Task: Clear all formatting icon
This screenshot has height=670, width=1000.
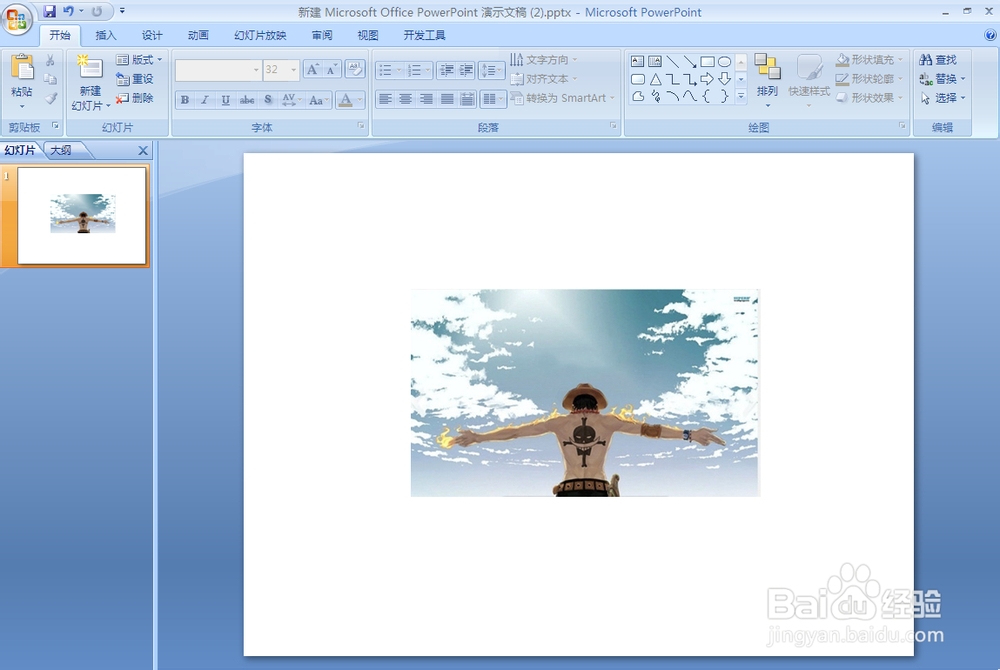Action: pos(355,69)
